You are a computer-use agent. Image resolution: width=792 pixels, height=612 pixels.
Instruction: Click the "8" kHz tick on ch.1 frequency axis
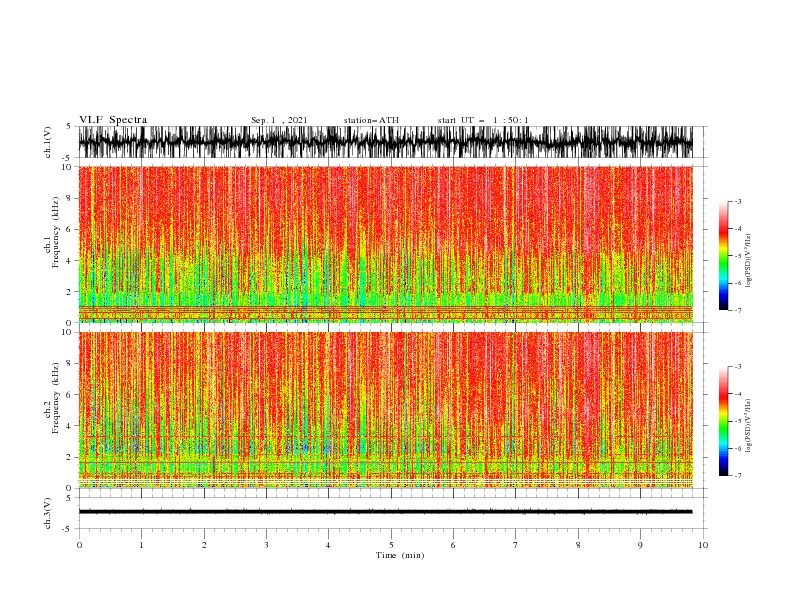coord(69,198)
